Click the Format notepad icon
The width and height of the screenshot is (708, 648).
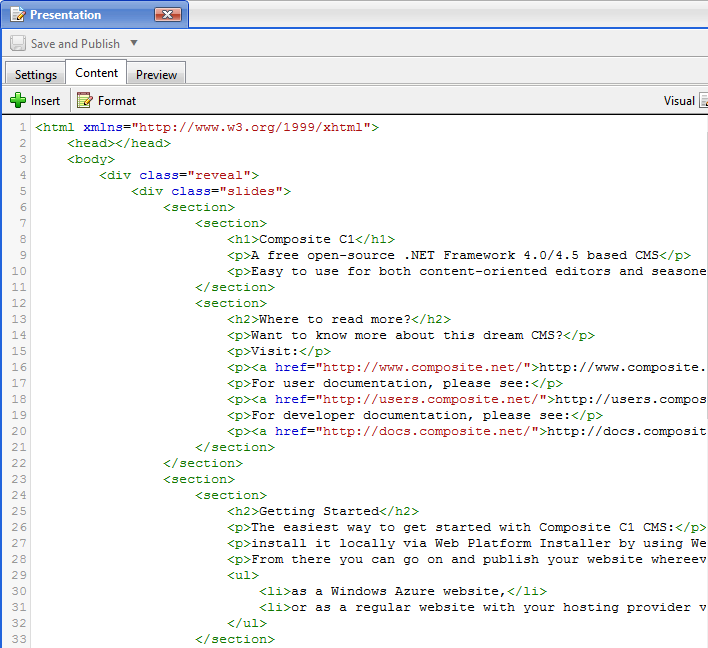coord(85,100)
